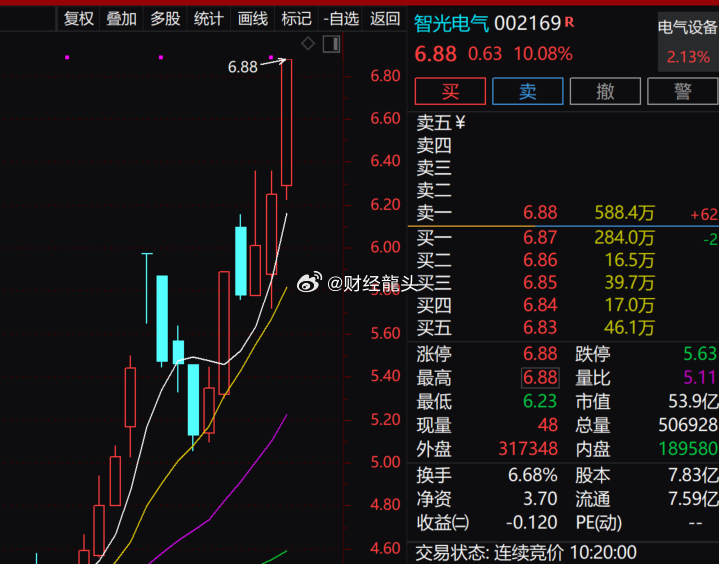Click 总量 value 506928
The width and height of the screenshot is (719, 564).
coord(688,425)
